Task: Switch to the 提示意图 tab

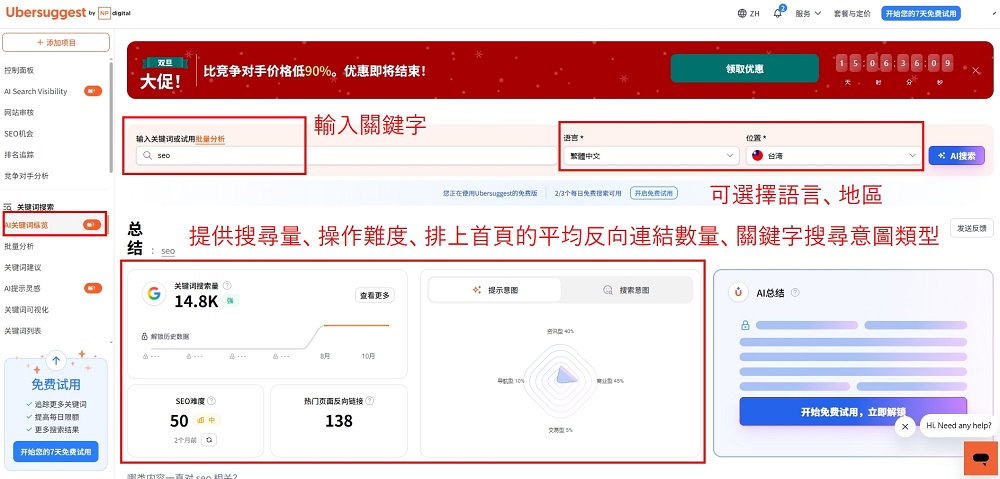Action: pyautogui.click(x=495, y=290)
